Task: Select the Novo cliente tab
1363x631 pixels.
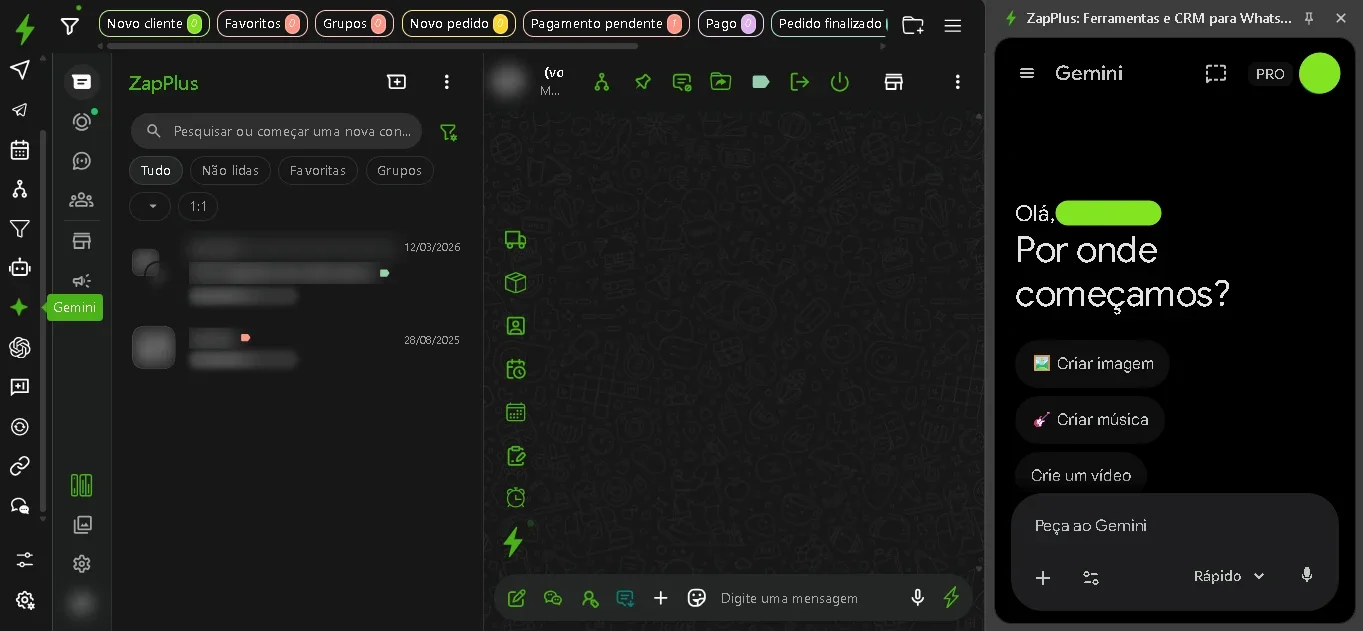Action: pyautogui.click(x=154, y=23)
